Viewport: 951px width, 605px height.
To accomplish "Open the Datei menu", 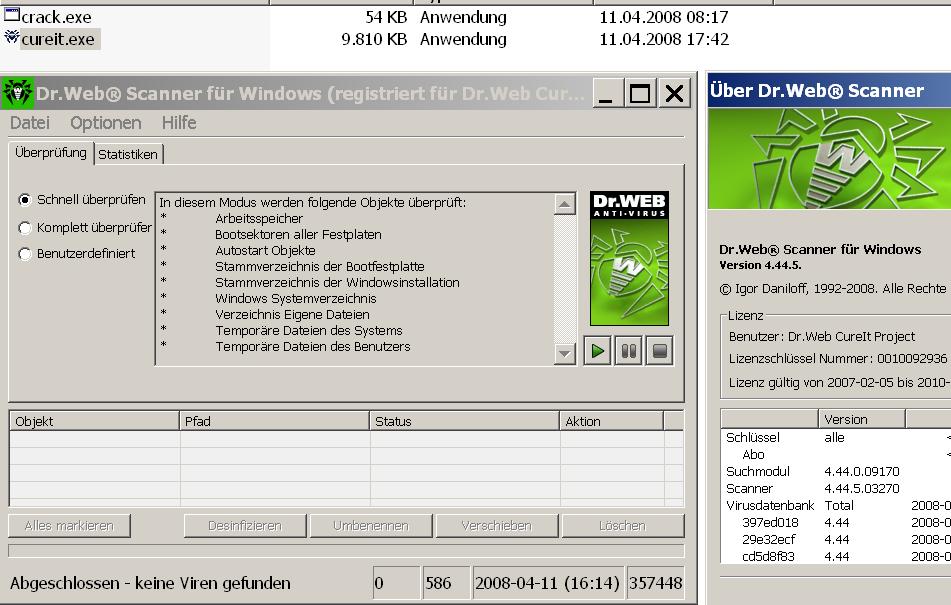I will pyautogui.click(x=30, y=123).
